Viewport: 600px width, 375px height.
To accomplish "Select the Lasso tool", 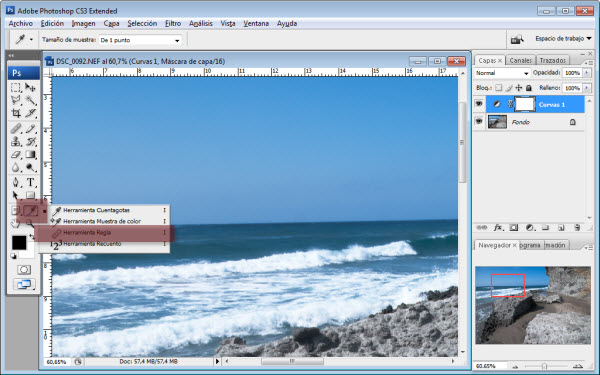I will coord(16,100).
